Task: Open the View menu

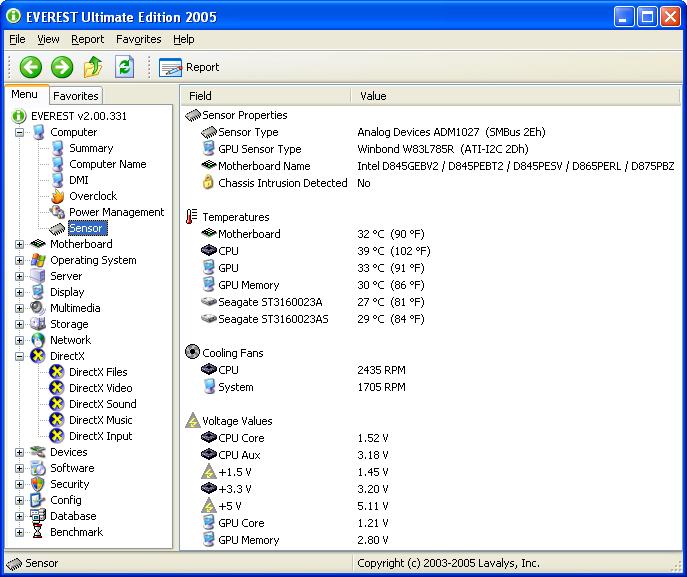Action: pyautogui.click(x=48, y=39)
